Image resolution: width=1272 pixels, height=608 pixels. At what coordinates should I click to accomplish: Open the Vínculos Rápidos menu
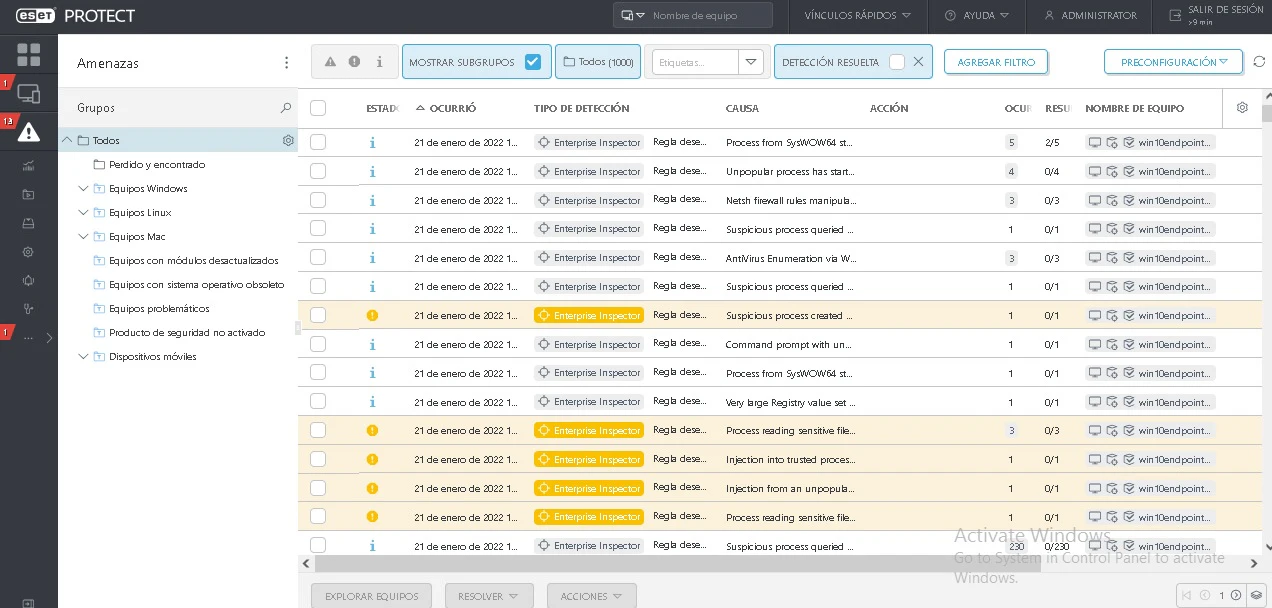857,16
